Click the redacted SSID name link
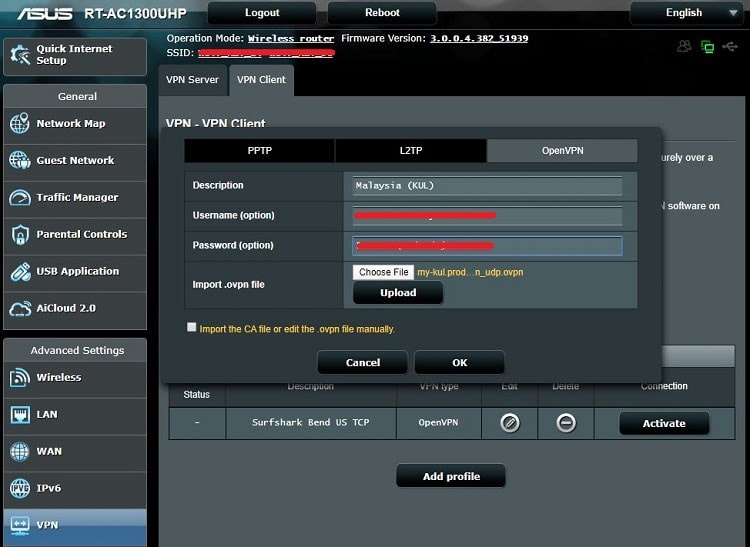 [x=266, y=53]
